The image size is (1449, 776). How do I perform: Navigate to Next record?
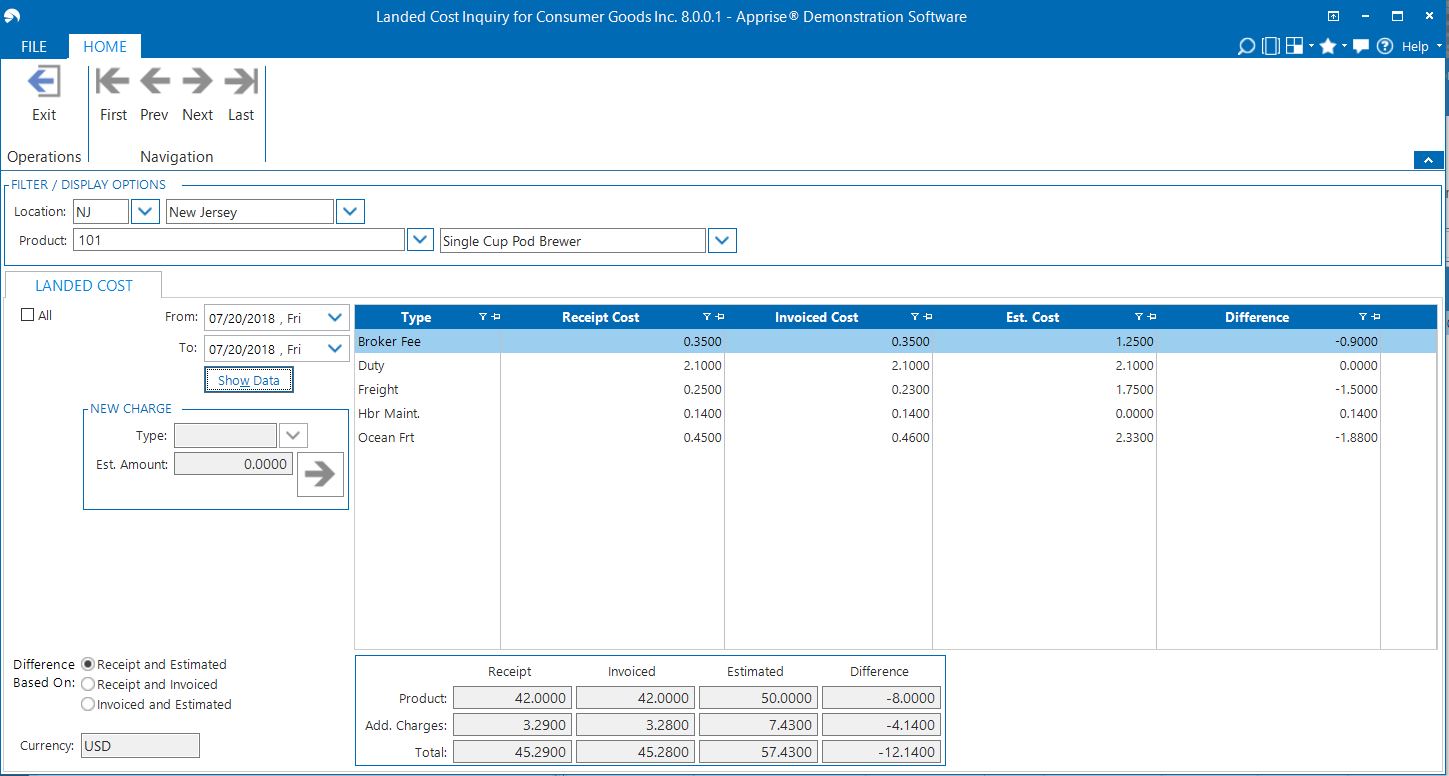(197, 82)
